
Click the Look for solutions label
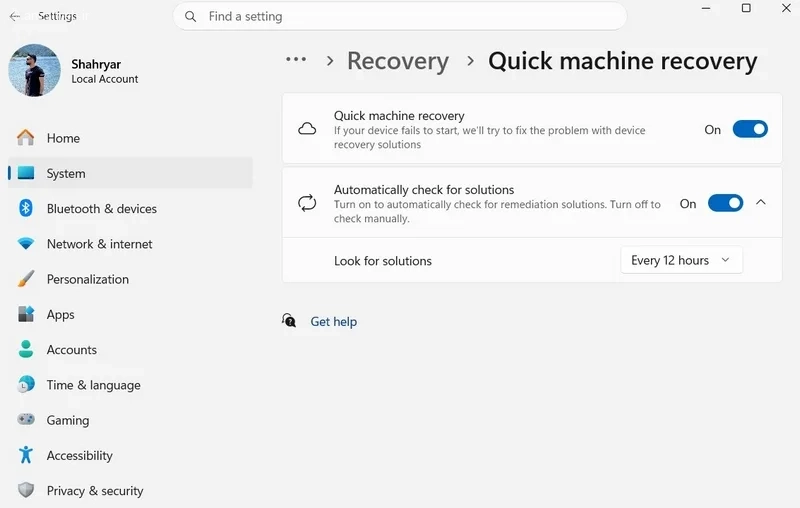(x=383, y=261)
